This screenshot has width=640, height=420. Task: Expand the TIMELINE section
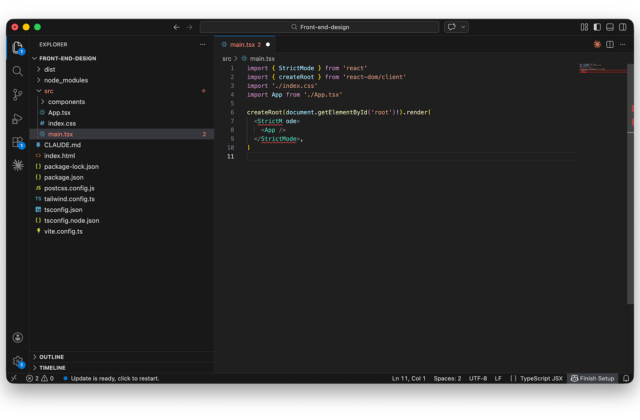point(122,368)
